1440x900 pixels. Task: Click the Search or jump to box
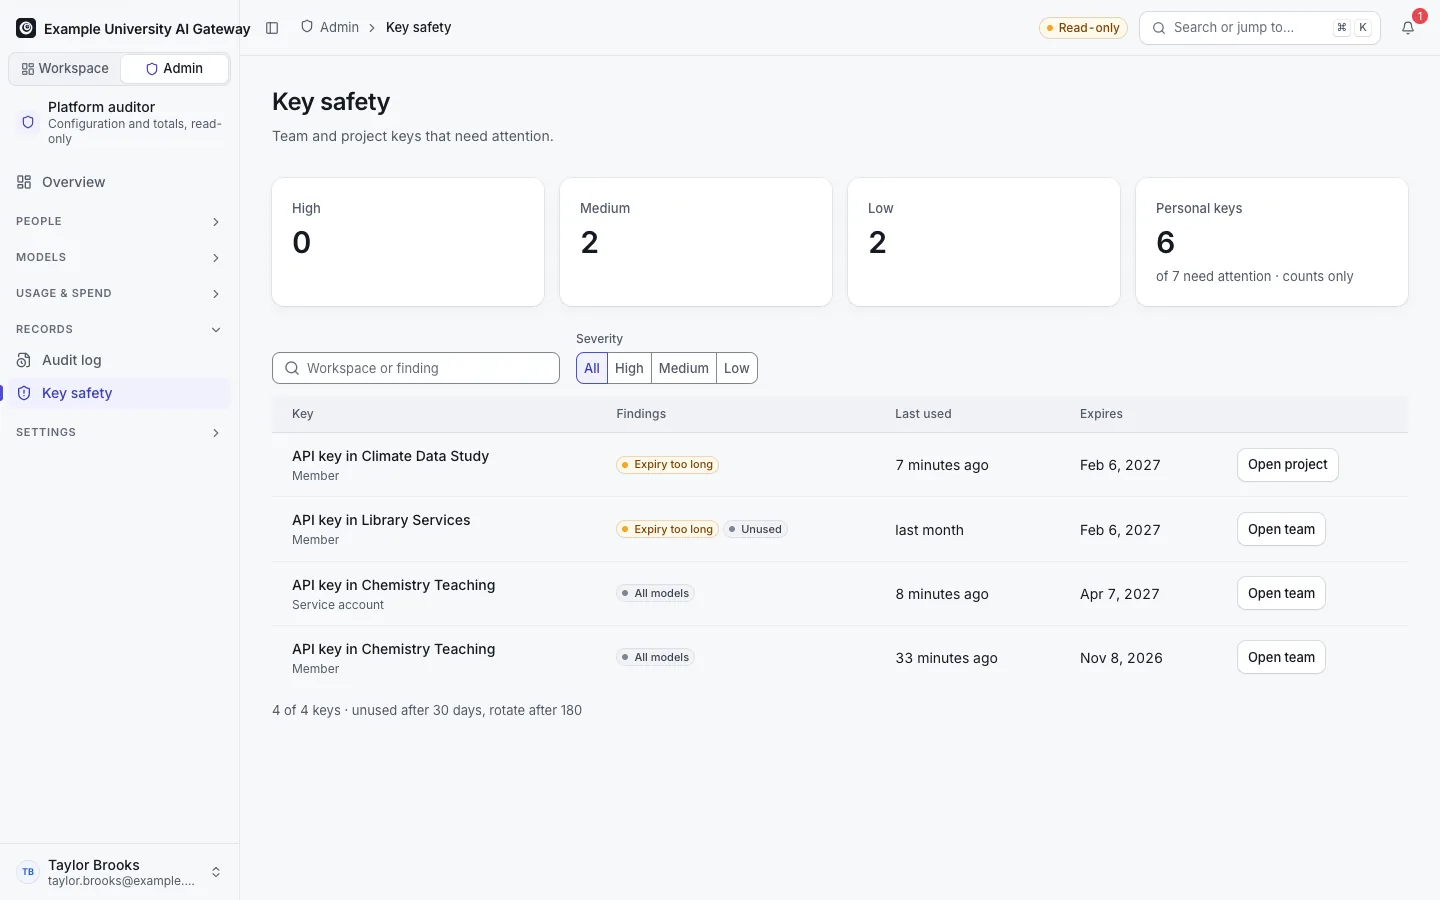point(1260,28)
